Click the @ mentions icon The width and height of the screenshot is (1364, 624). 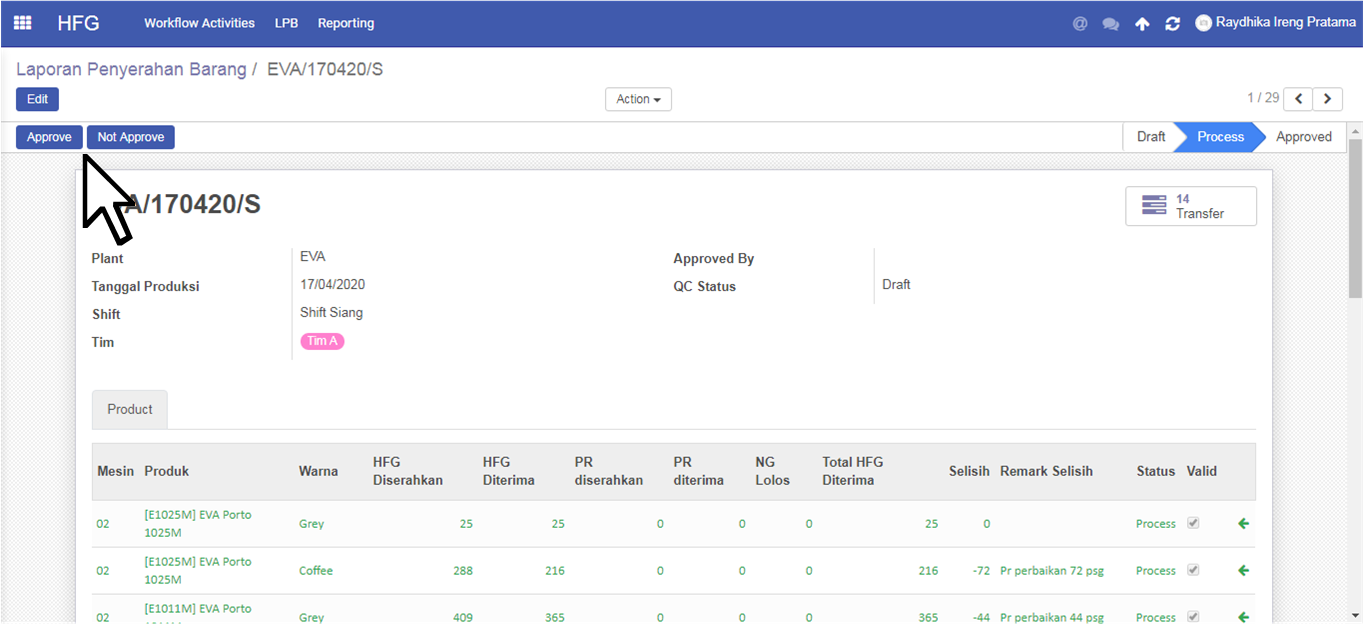coord(1080,23)
